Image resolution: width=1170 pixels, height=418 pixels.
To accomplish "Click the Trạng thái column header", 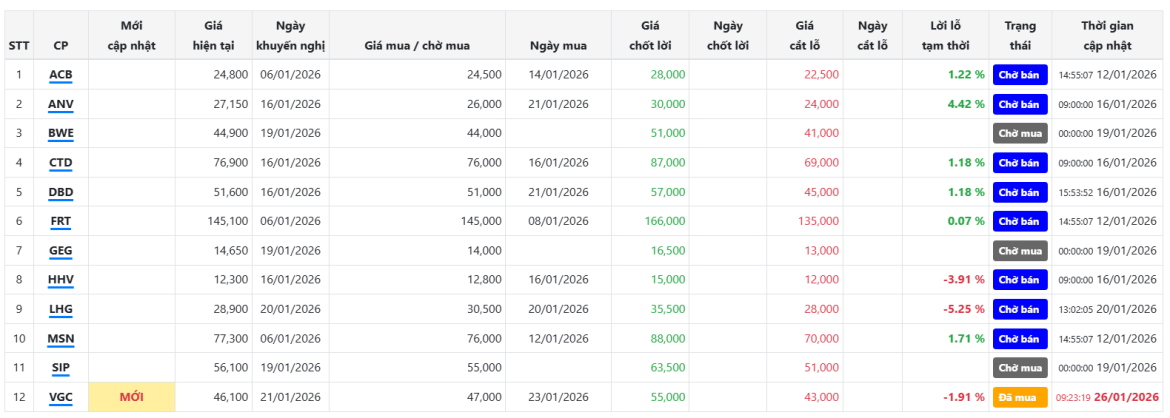I will [x=1019, y=35].
